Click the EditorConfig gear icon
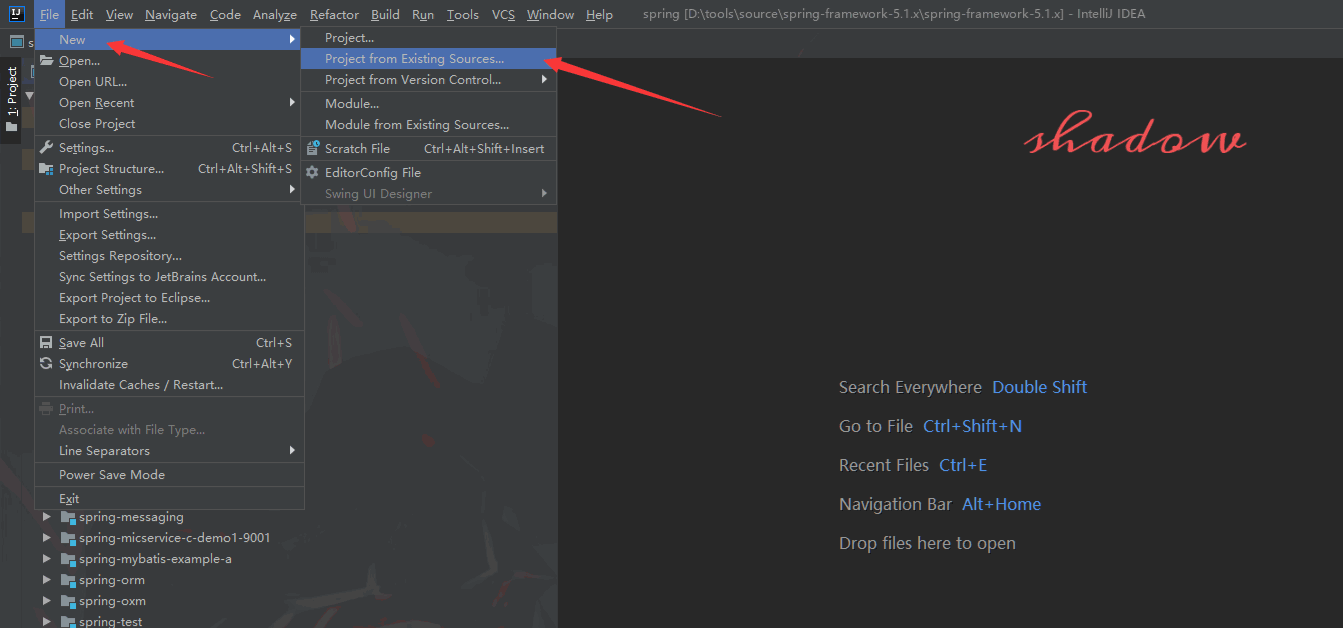This screenshot has width=1343, height=628. tap(313, 172)
